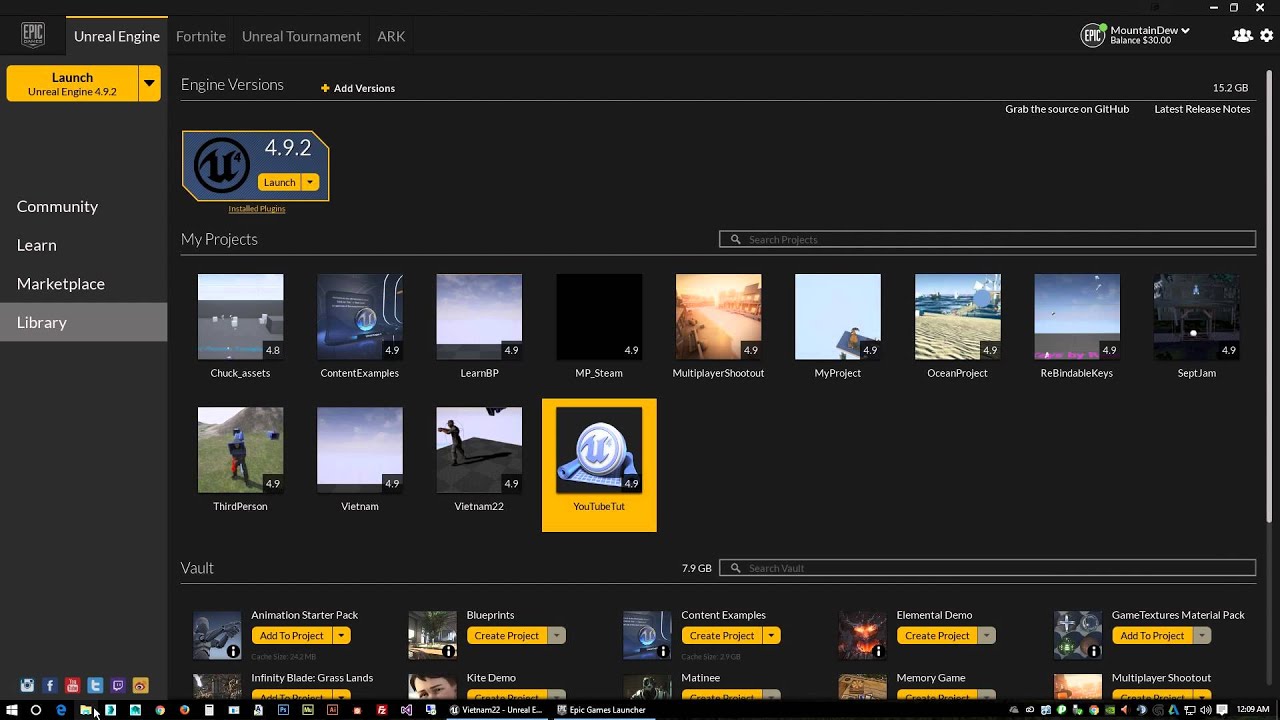
Task: Select Vietnam22 project thumbnail
Action: [x=479, y=450]
